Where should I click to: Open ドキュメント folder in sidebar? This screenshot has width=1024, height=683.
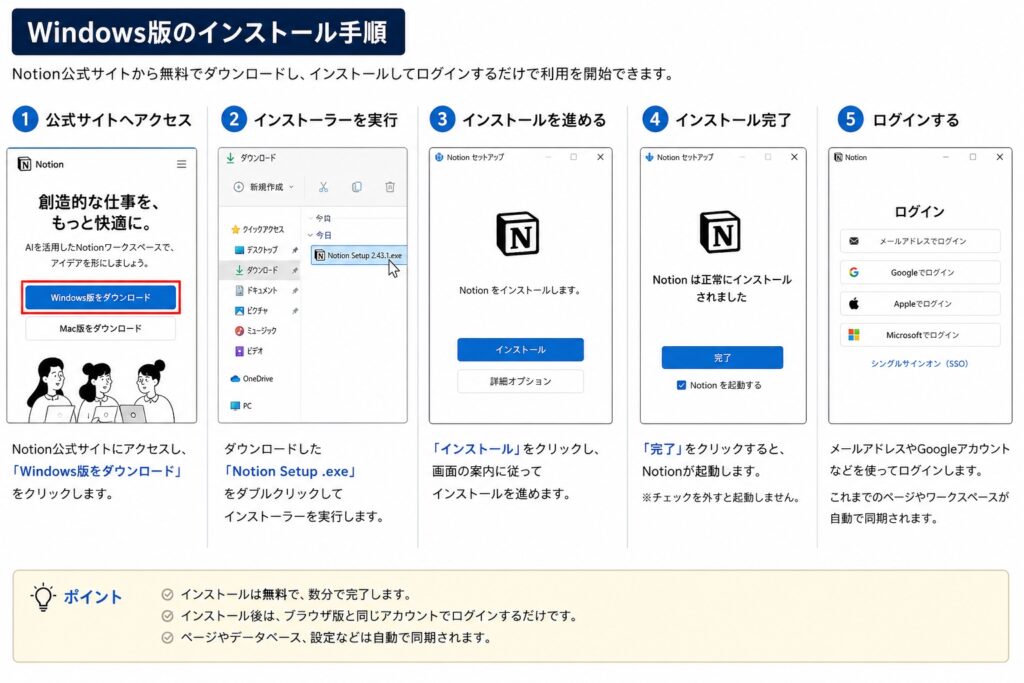click(256, 290)
